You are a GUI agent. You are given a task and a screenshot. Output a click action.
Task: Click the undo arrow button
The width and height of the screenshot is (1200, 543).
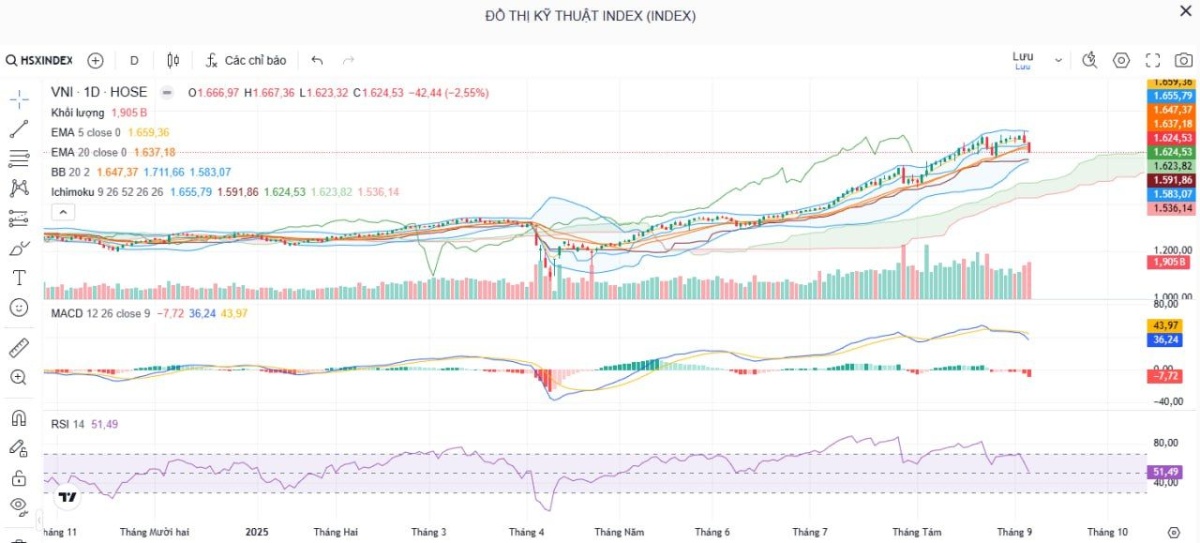(x=317, y=60)
